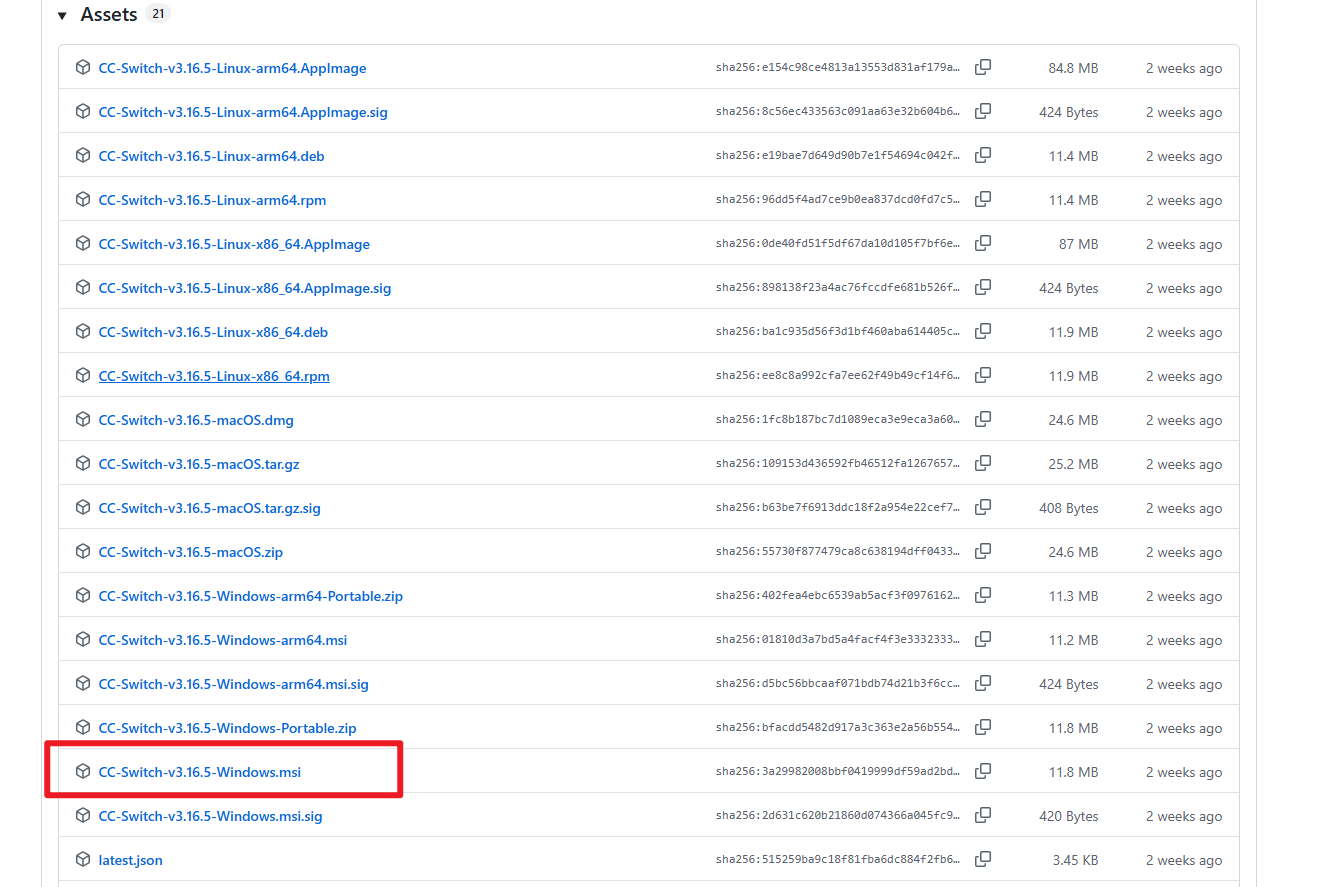
Task: Copy SHA256 hash for macOS.tar.gz.sig
Action: tap(983, 507)
